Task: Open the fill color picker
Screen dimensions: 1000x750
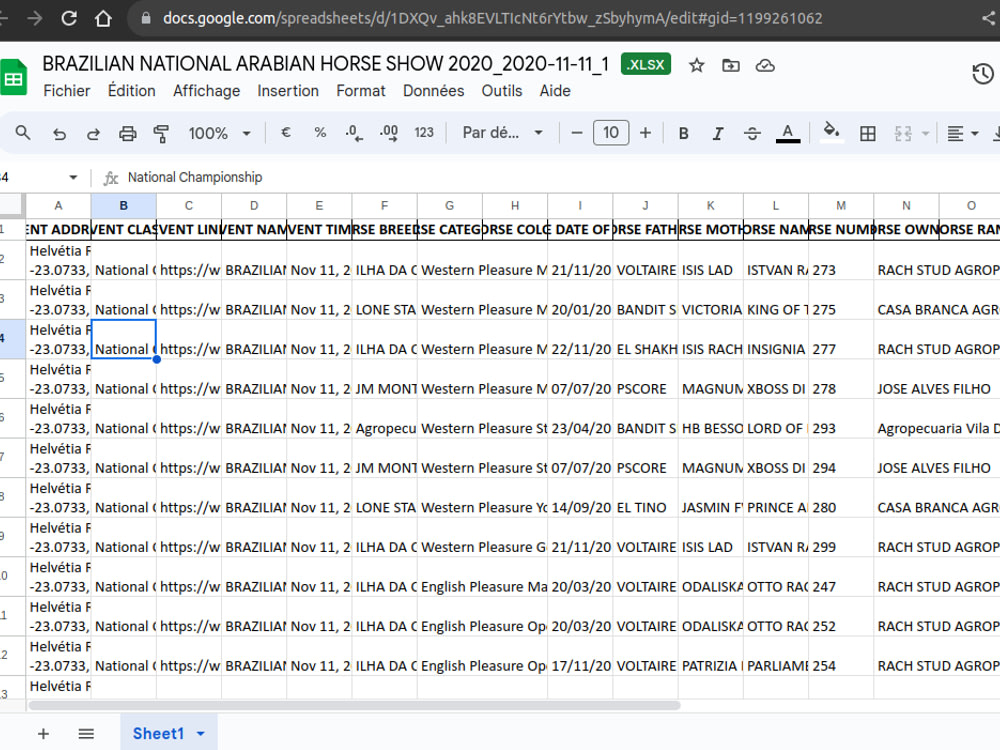Action: 830,133
